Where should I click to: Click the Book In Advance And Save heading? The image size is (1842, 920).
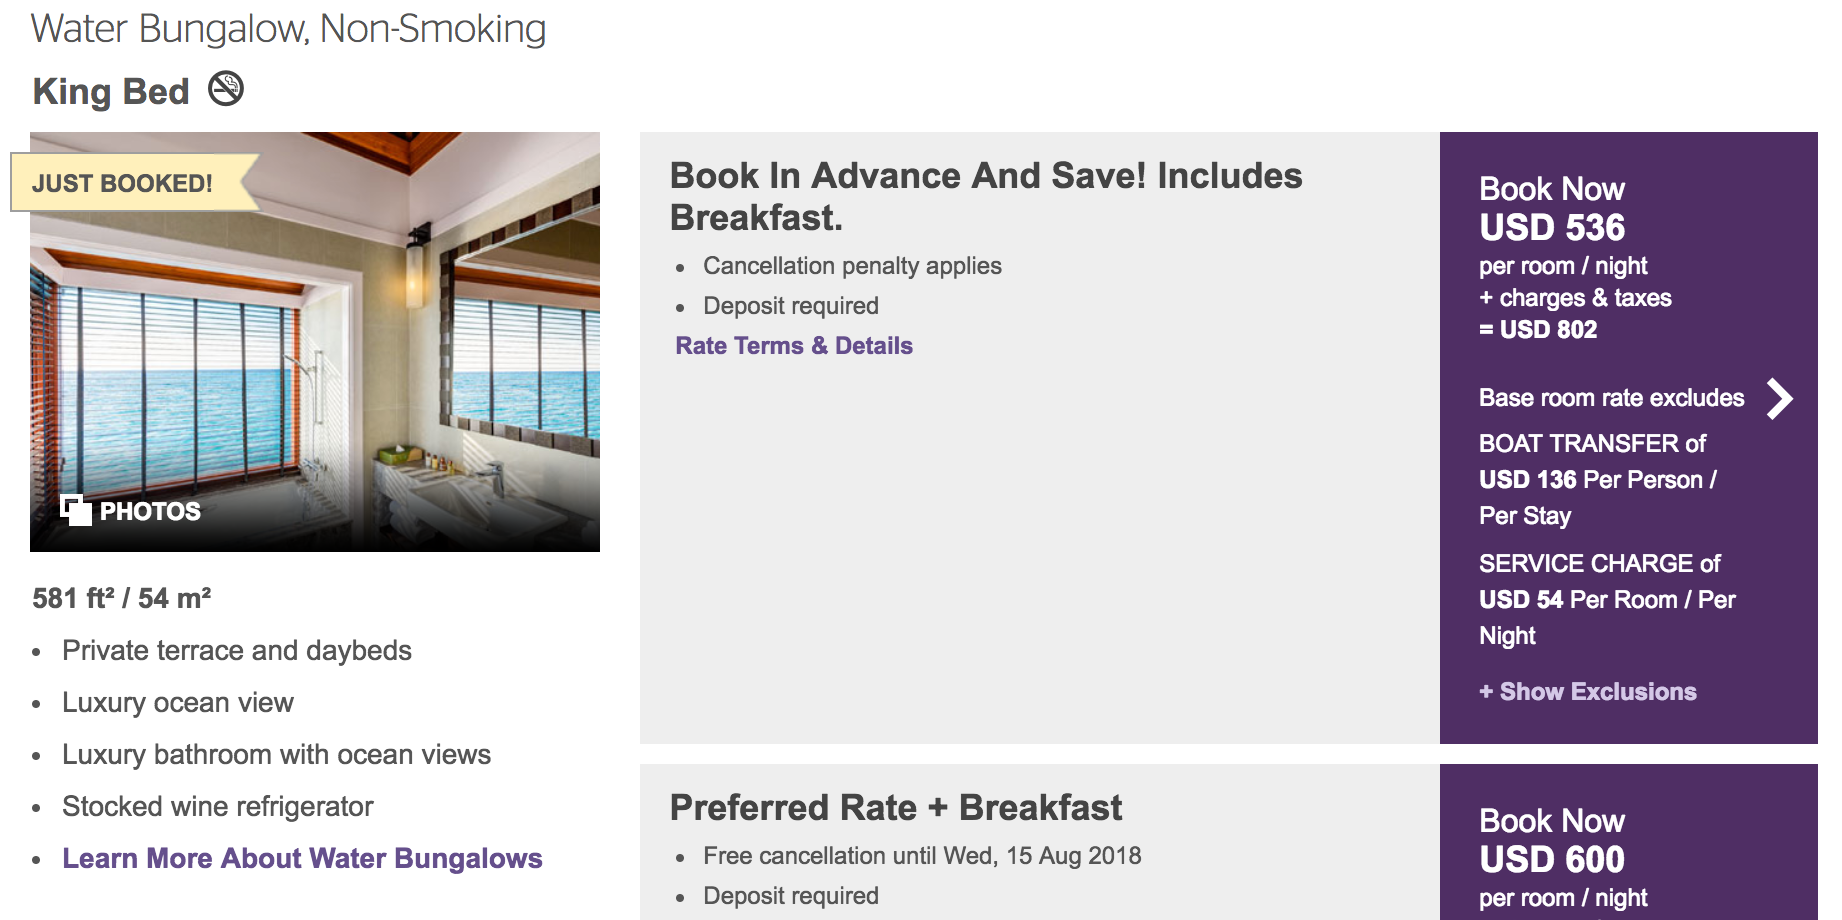point(985,196)
